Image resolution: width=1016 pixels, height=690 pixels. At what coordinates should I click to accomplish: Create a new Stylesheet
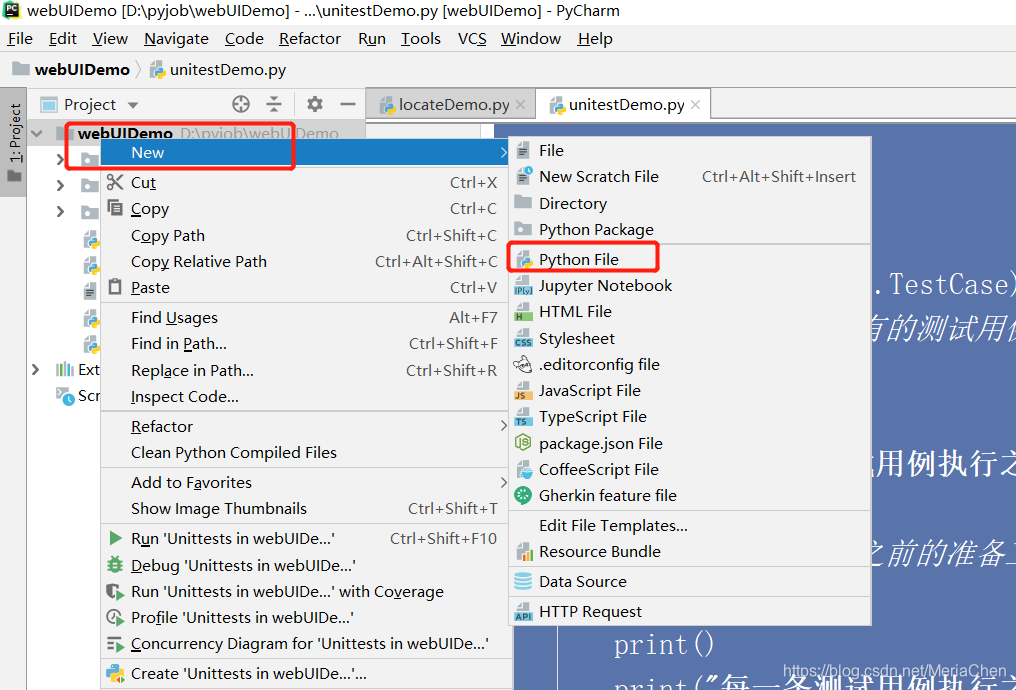pos(690,338)
